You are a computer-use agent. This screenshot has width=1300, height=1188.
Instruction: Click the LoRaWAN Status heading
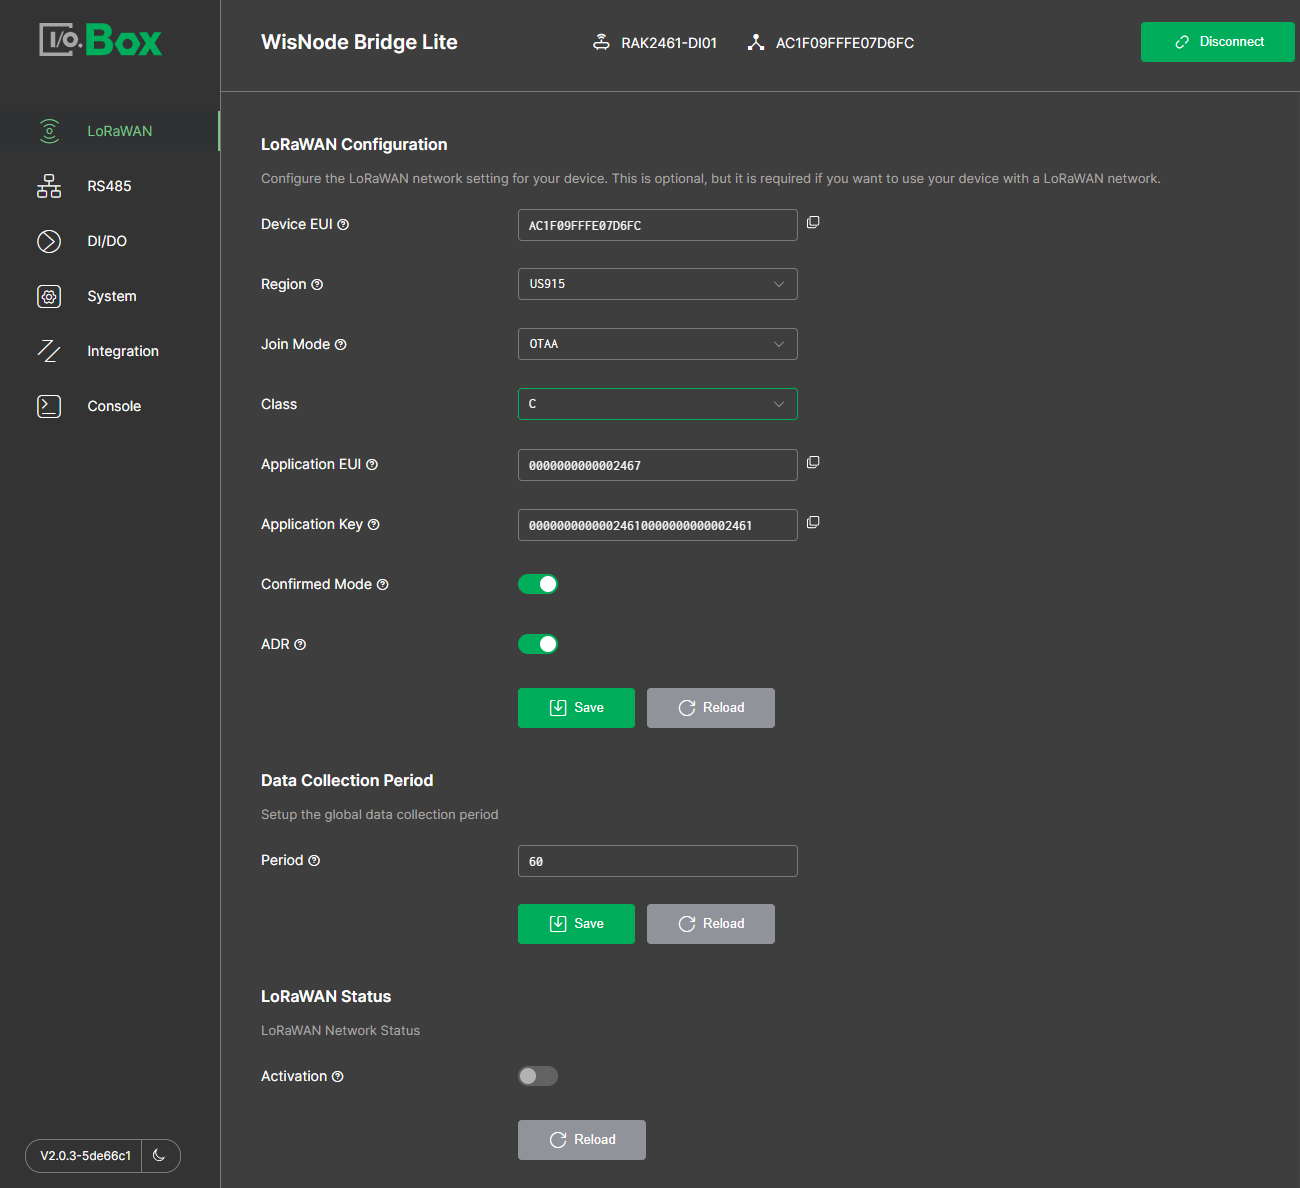tap(326, 996)
